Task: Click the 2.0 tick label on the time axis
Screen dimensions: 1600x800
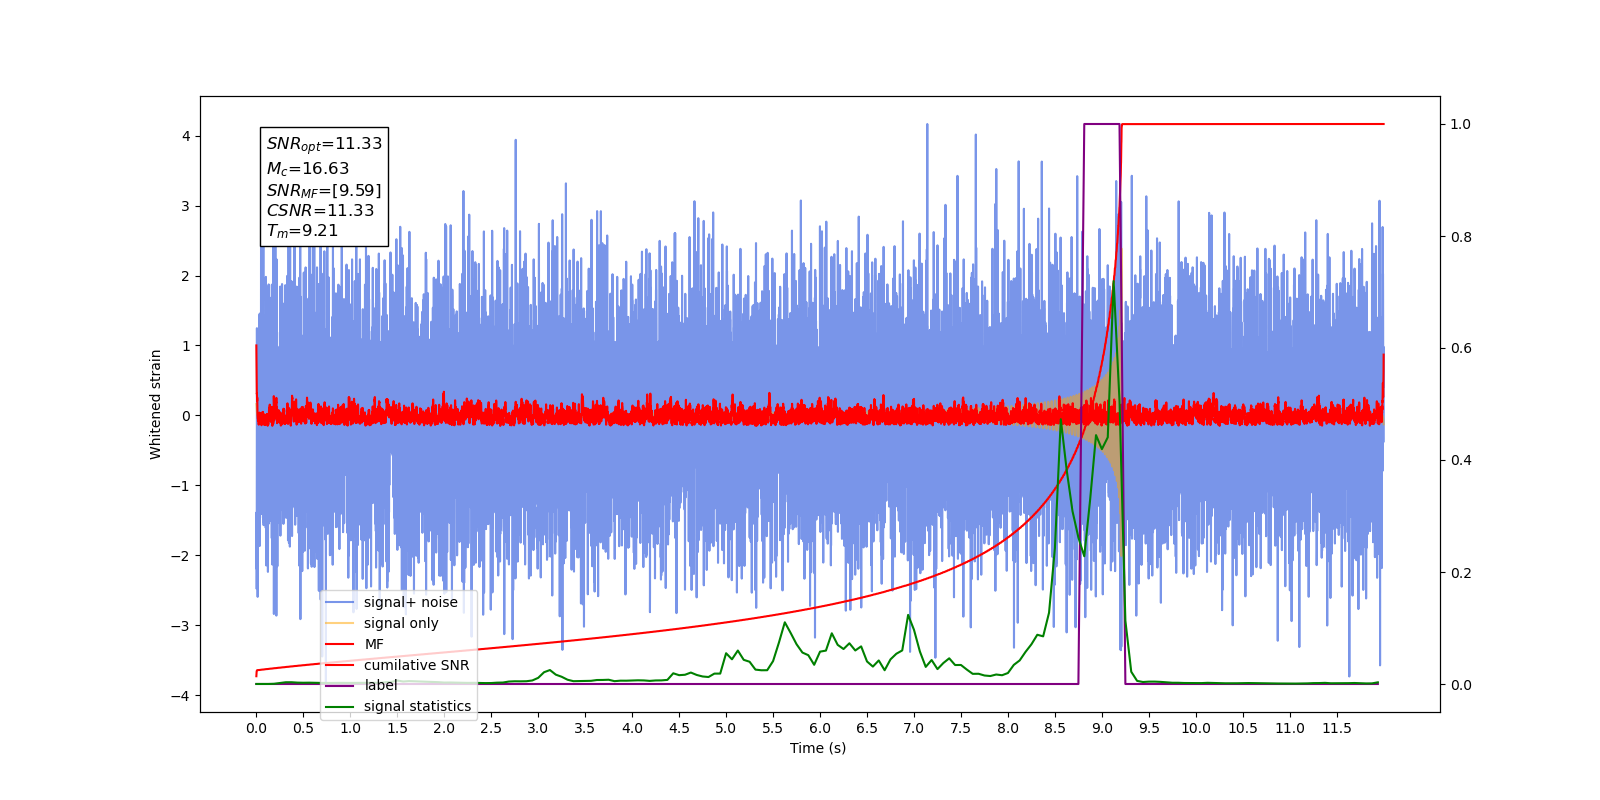Action: pos(444,728)
